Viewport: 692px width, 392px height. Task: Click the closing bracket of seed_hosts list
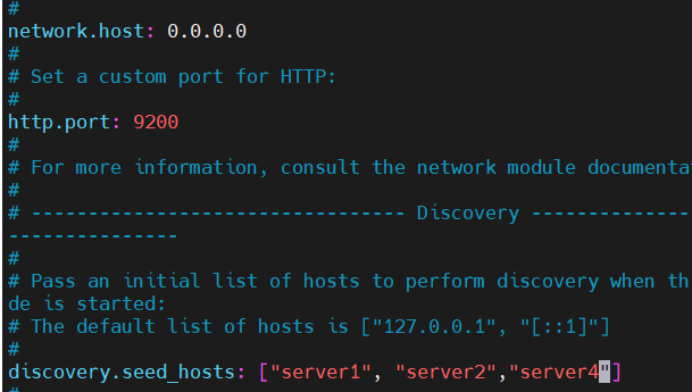point(616,372)
